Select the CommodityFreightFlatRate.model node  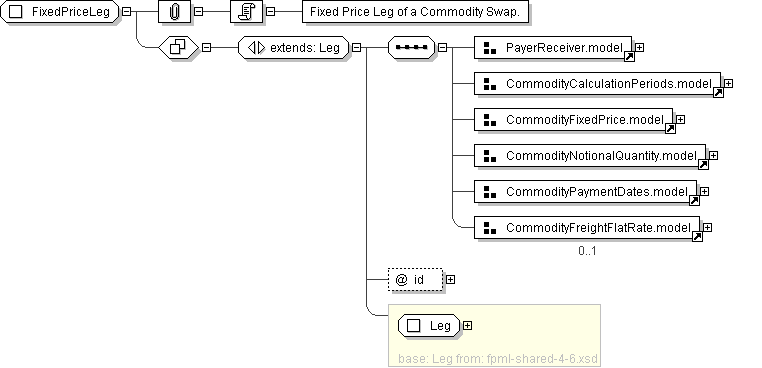(x=587, y=228)
